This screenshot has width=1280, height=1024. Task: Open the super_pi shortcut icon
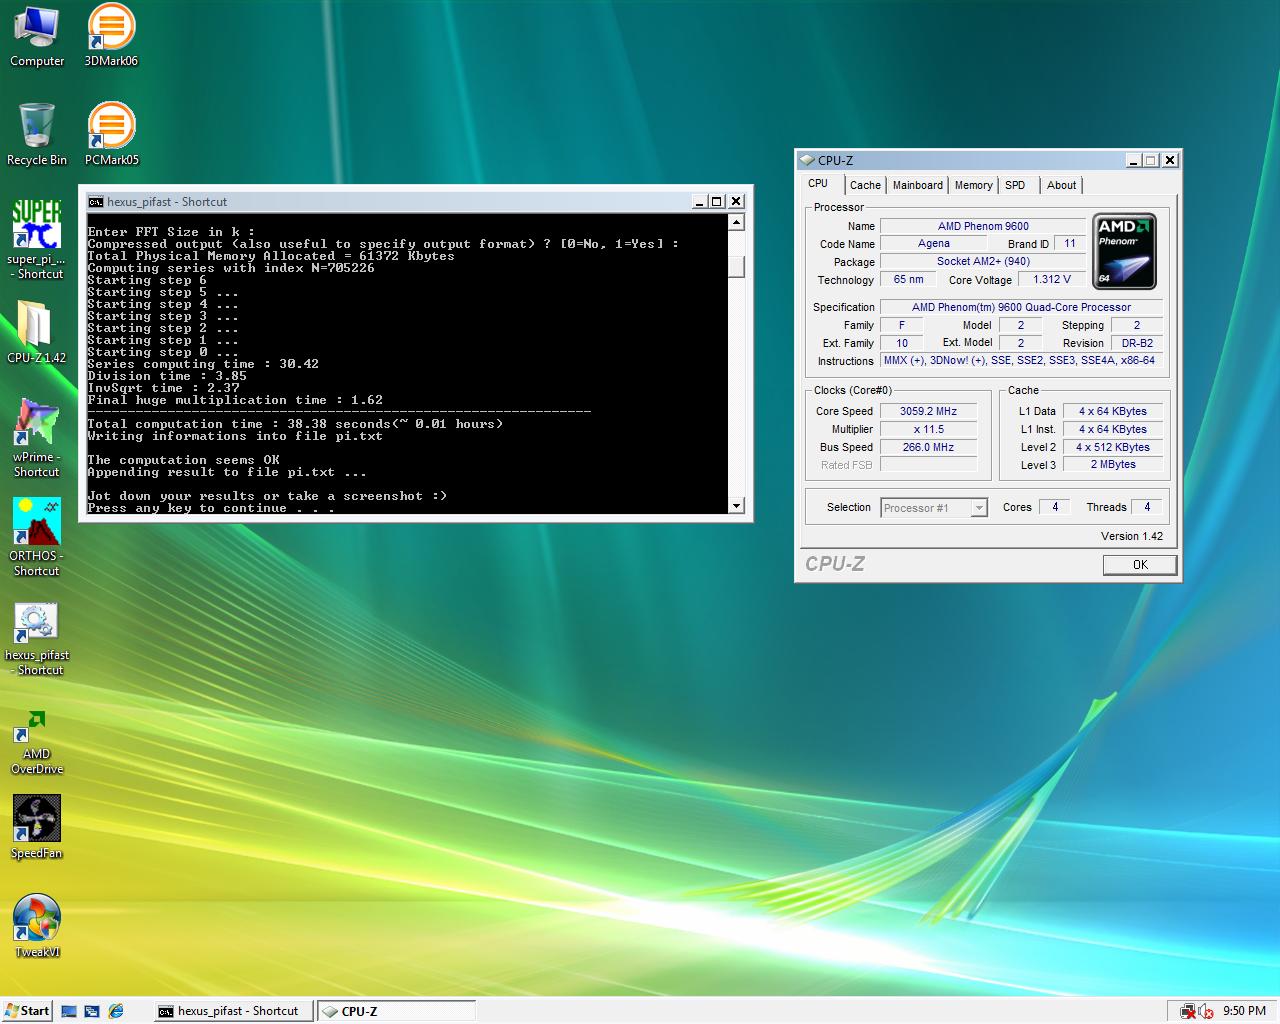pos(37,240)
